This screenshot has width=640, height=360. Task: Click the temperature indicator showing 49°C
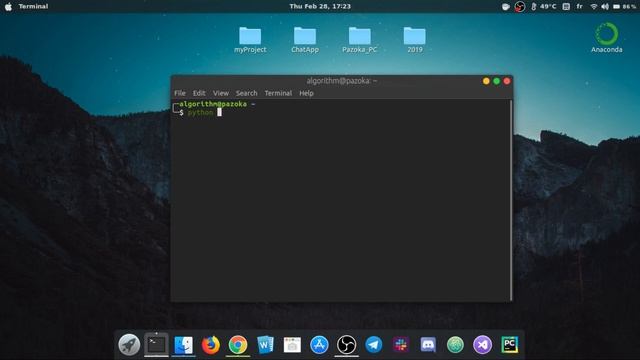(544, 7)
